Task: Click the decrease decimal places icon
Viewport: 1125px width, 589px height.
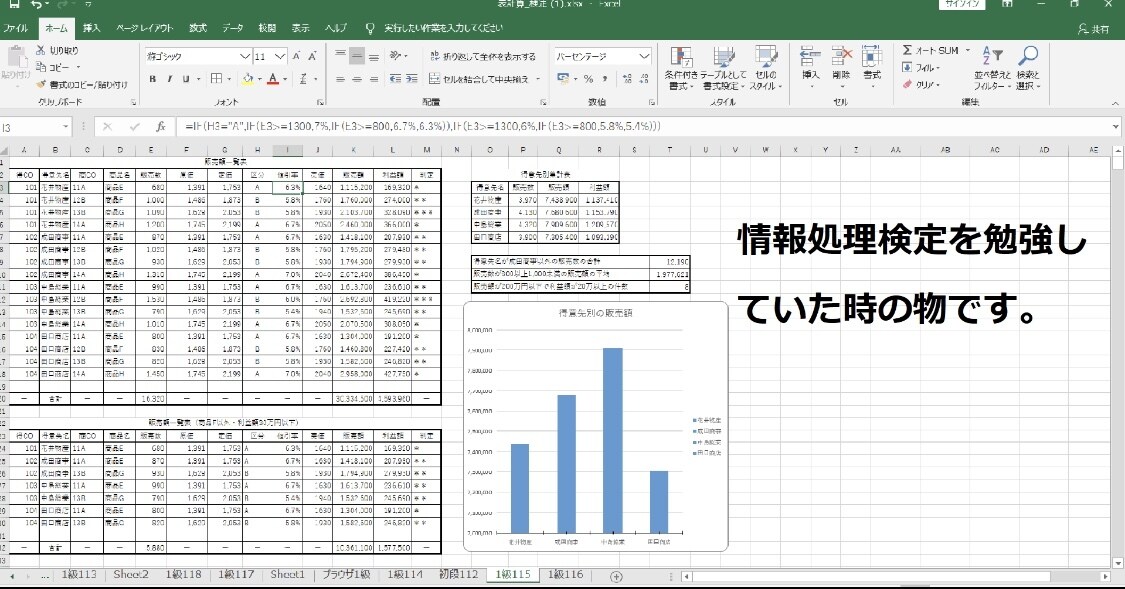Action: coord(644,79)
